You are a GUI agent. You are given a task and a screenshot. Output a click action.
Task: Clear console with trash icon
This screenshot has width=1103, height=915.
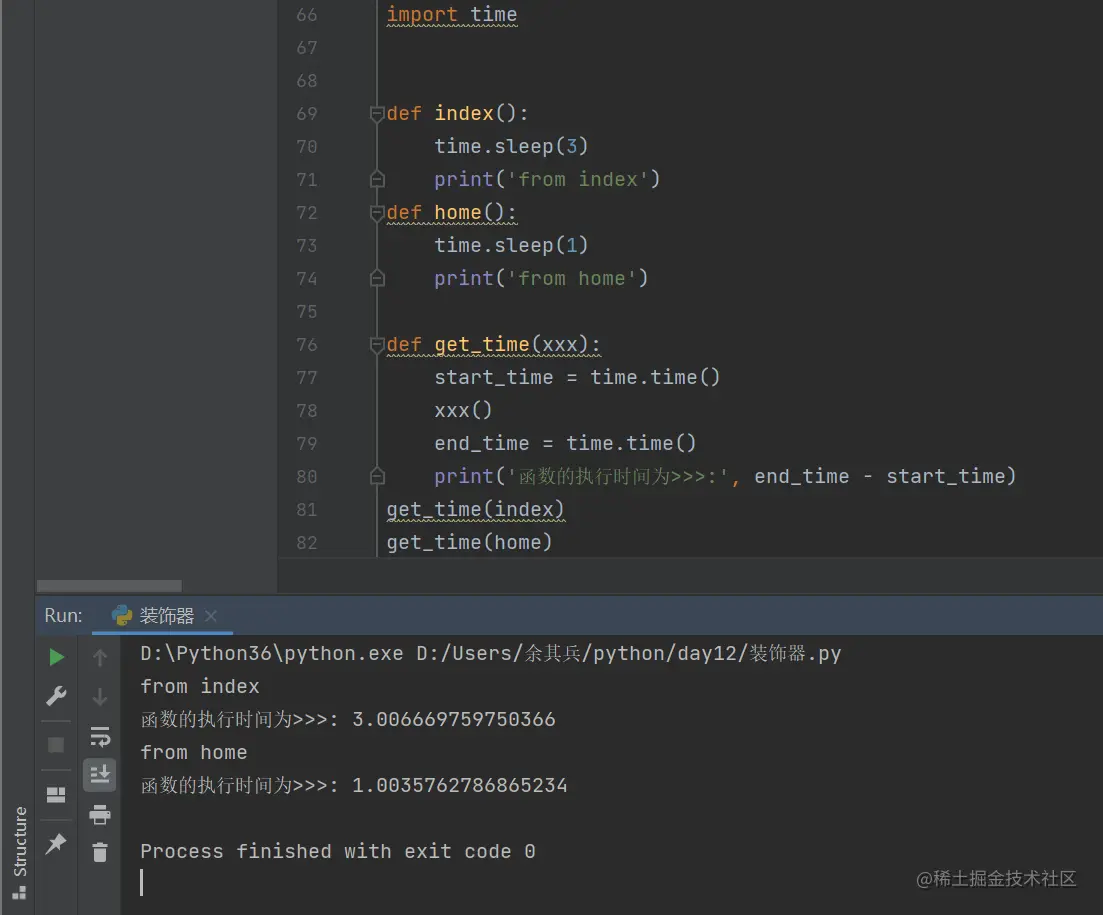100,852
